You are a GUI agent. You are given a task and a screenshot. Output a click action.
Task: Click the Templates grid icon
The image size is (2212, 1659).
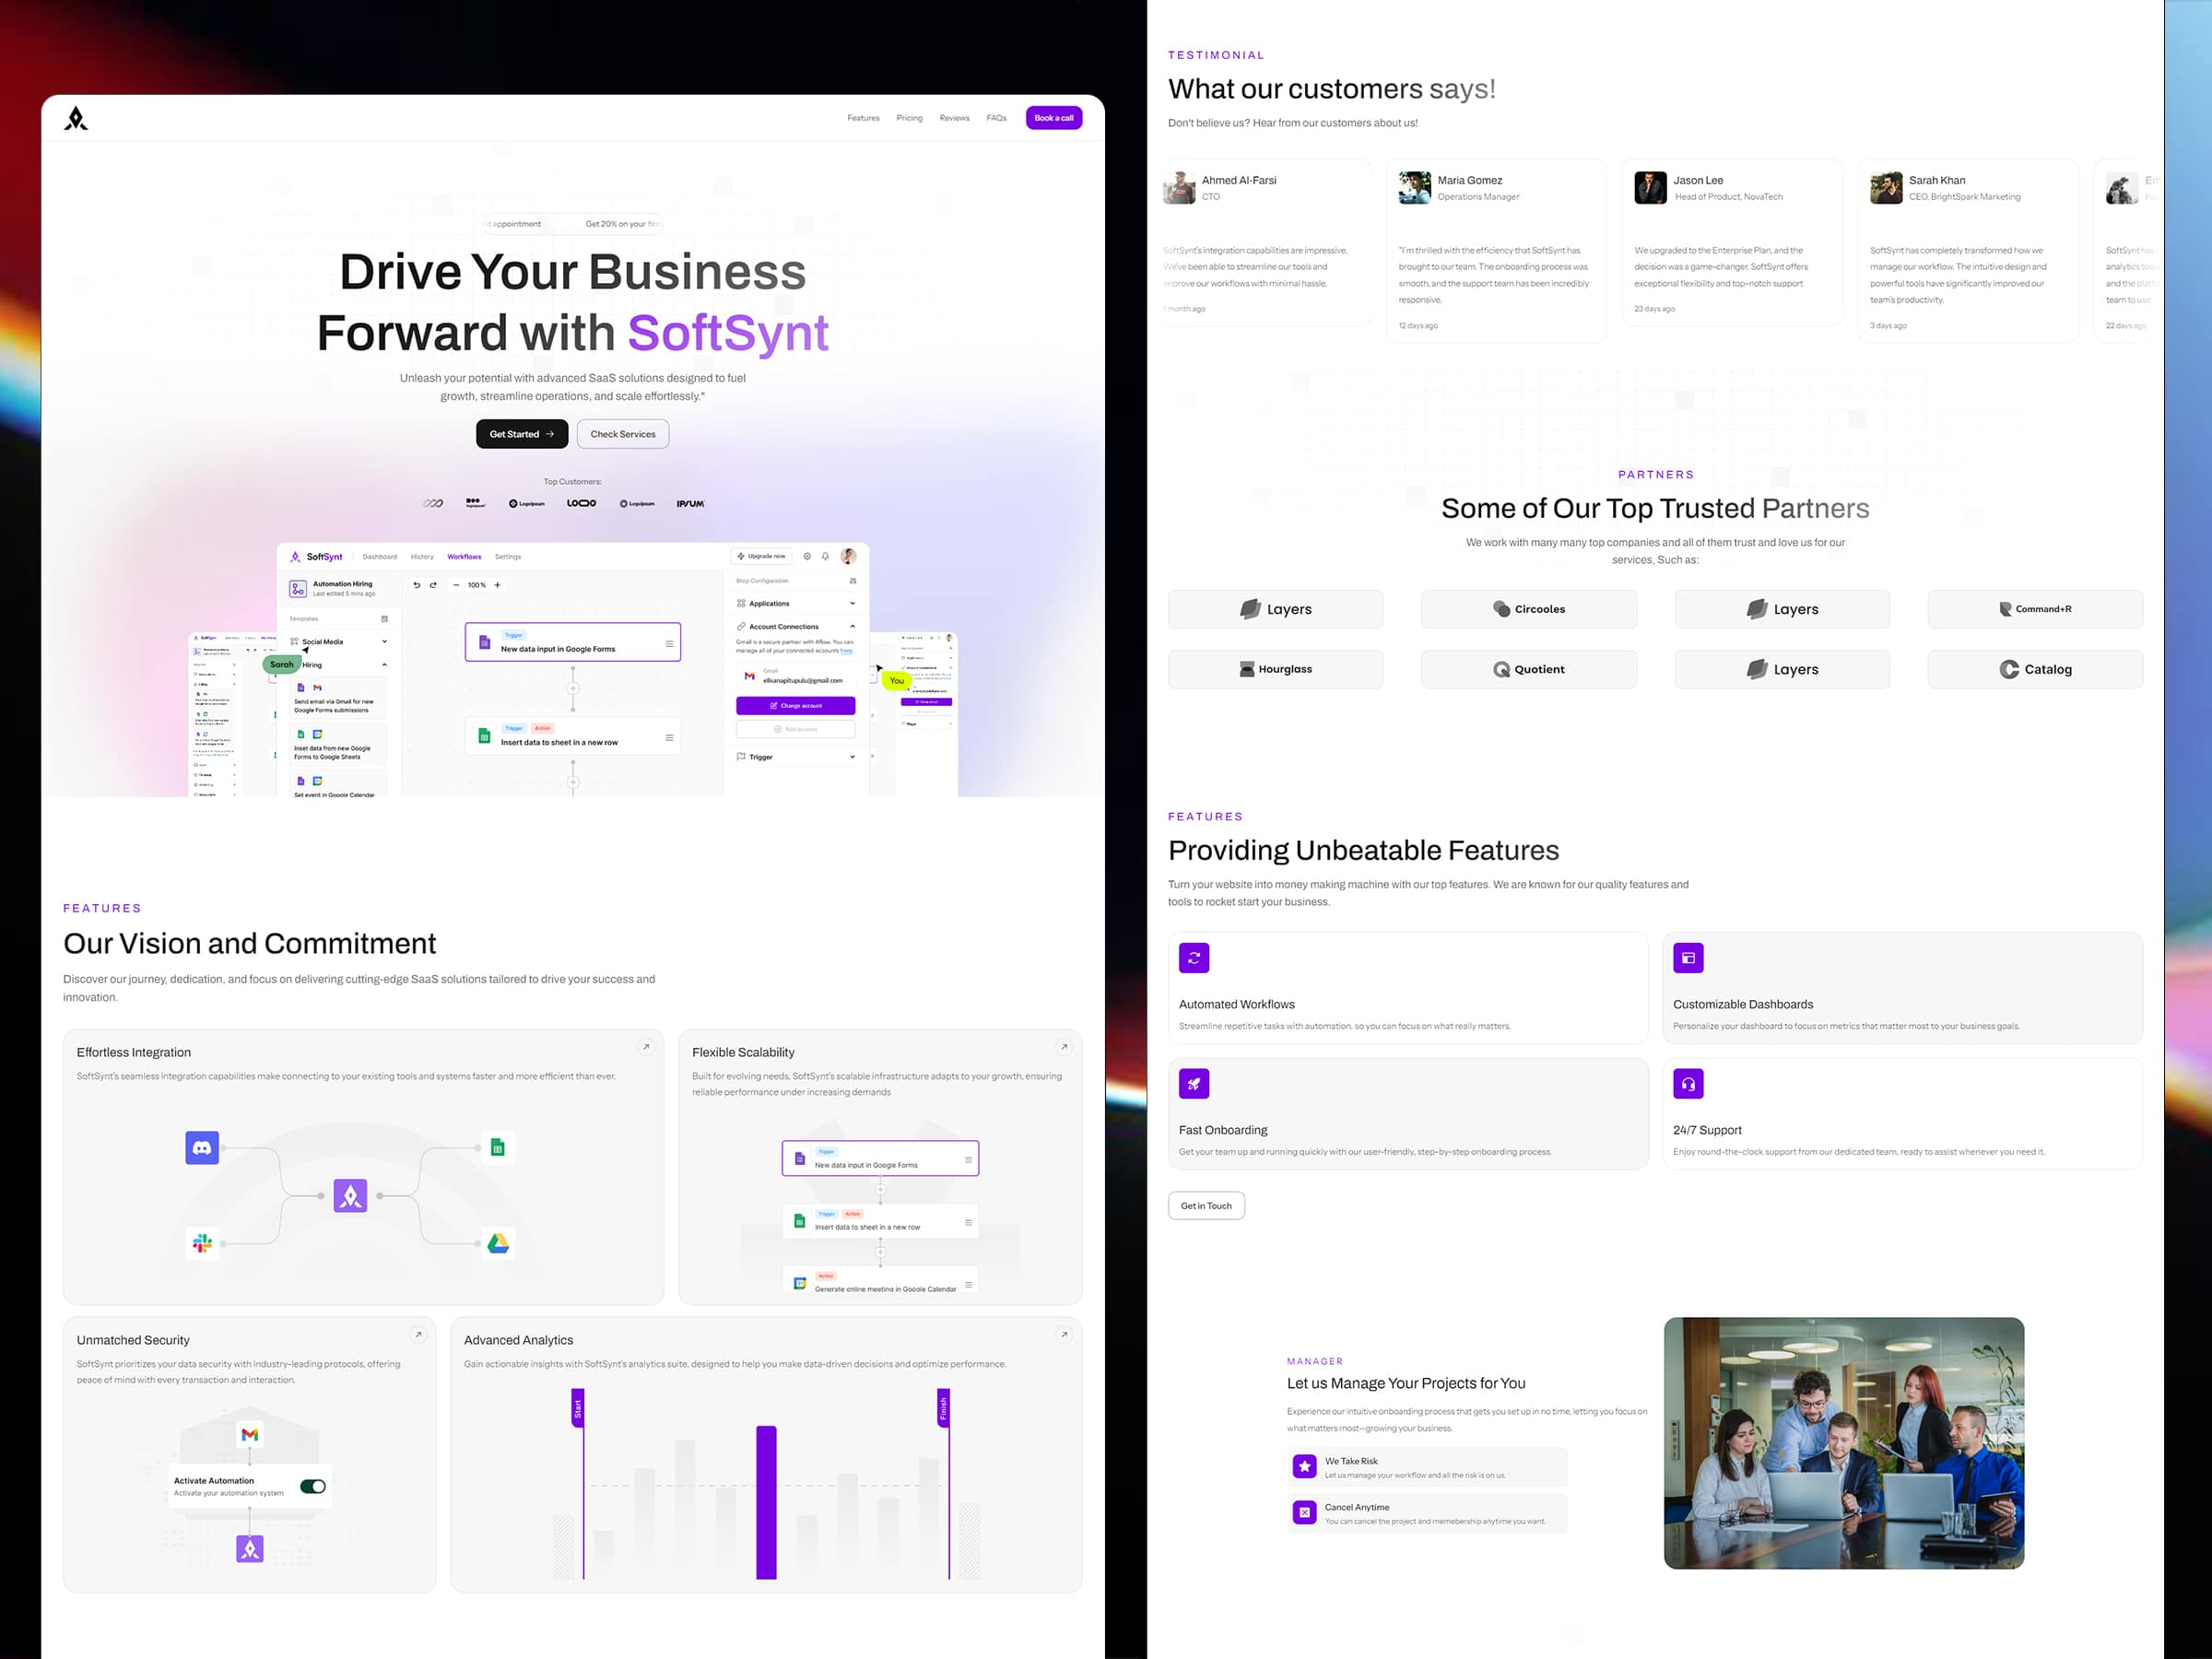(385, 619)
